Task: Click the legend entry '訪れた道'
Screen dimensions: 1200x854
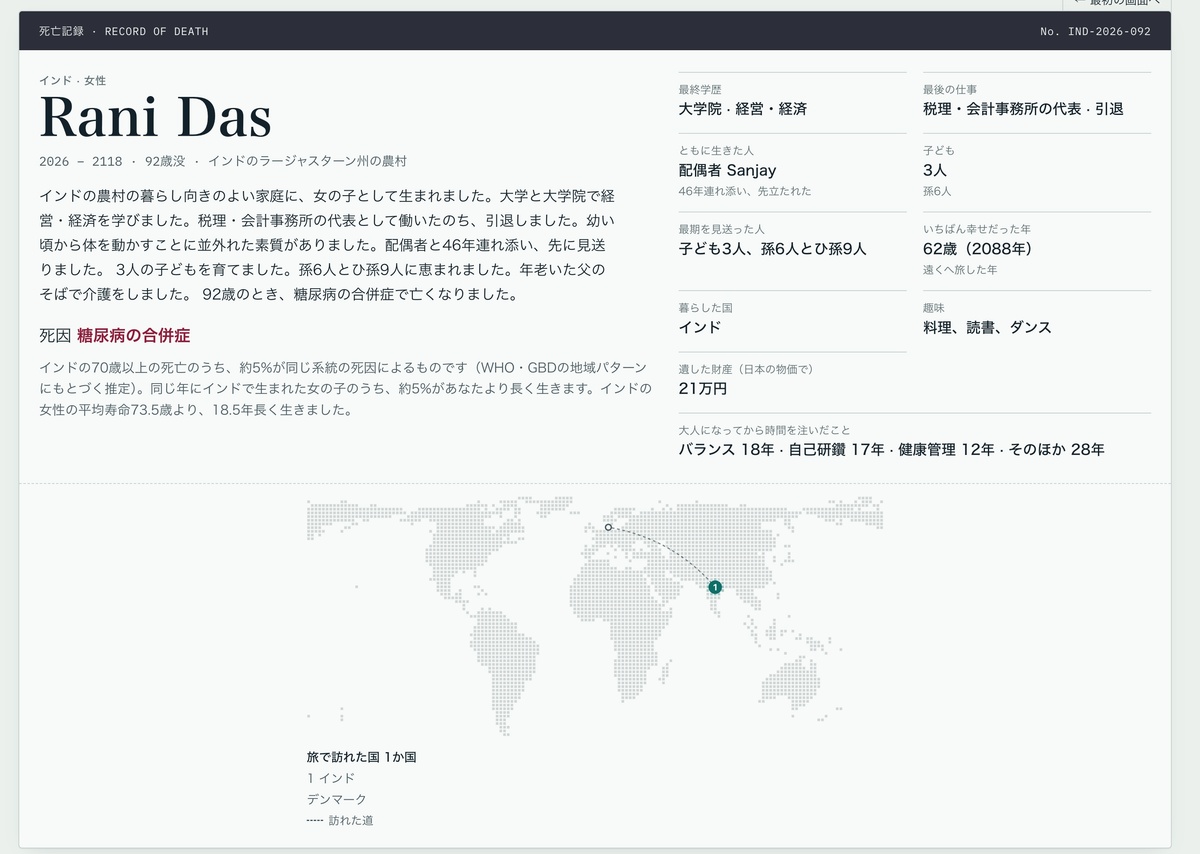Action: (351, 821)
